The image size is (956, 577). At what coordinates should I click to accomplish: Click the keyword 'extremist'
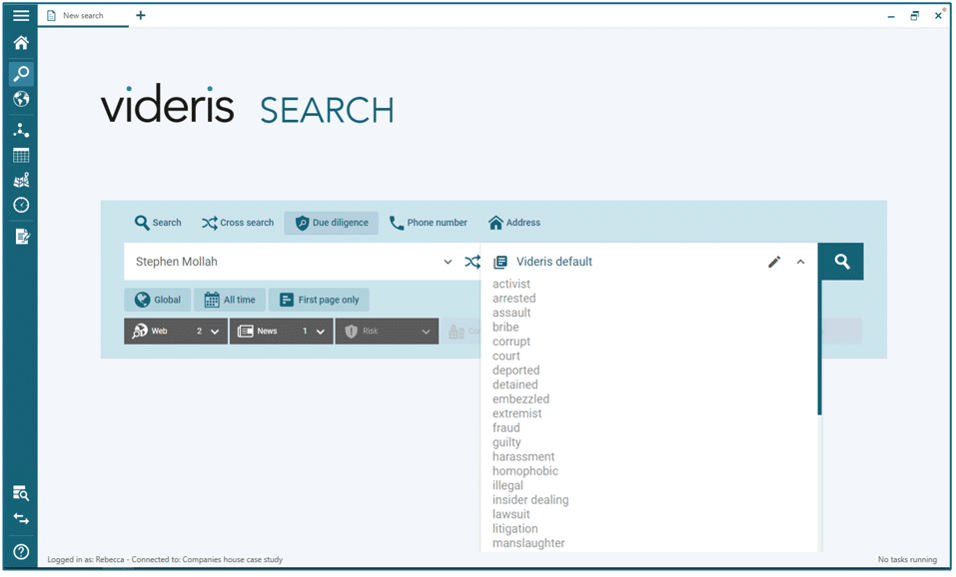517,414
